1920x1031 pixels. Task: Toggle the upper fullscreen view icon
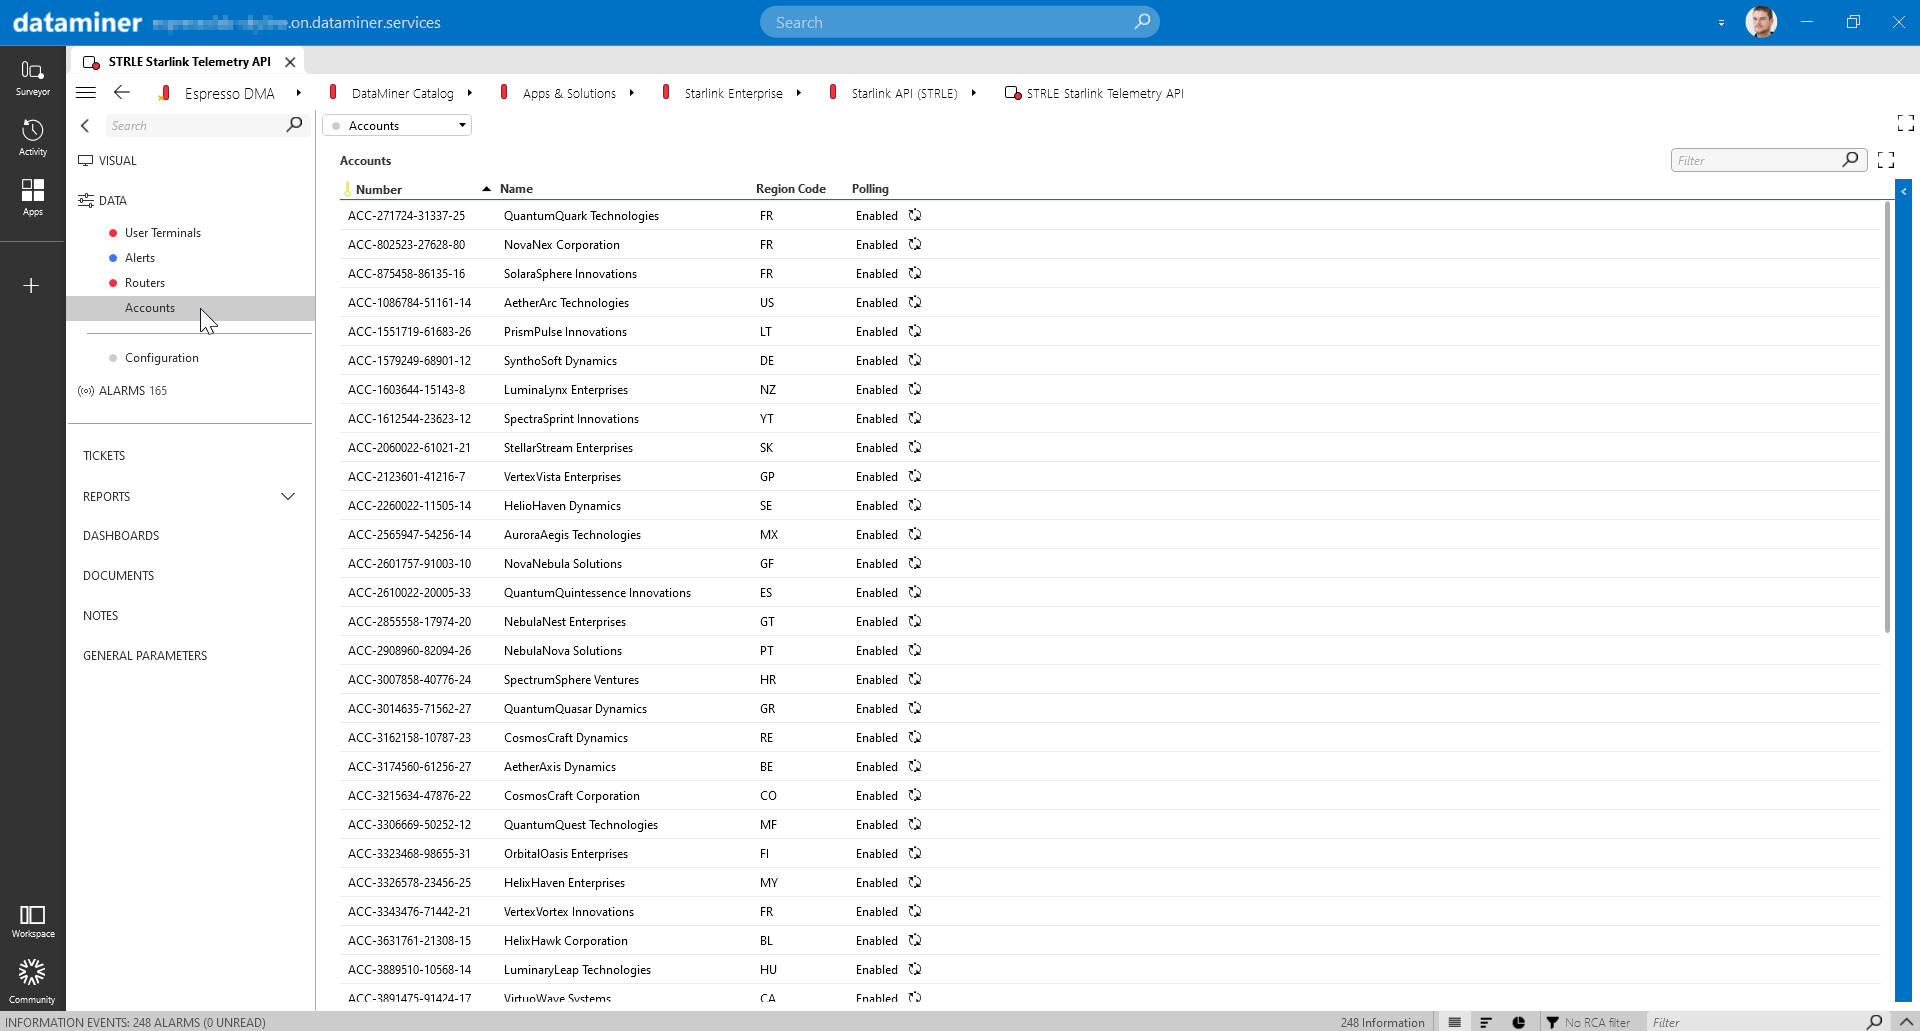[x=1905, y=123]
